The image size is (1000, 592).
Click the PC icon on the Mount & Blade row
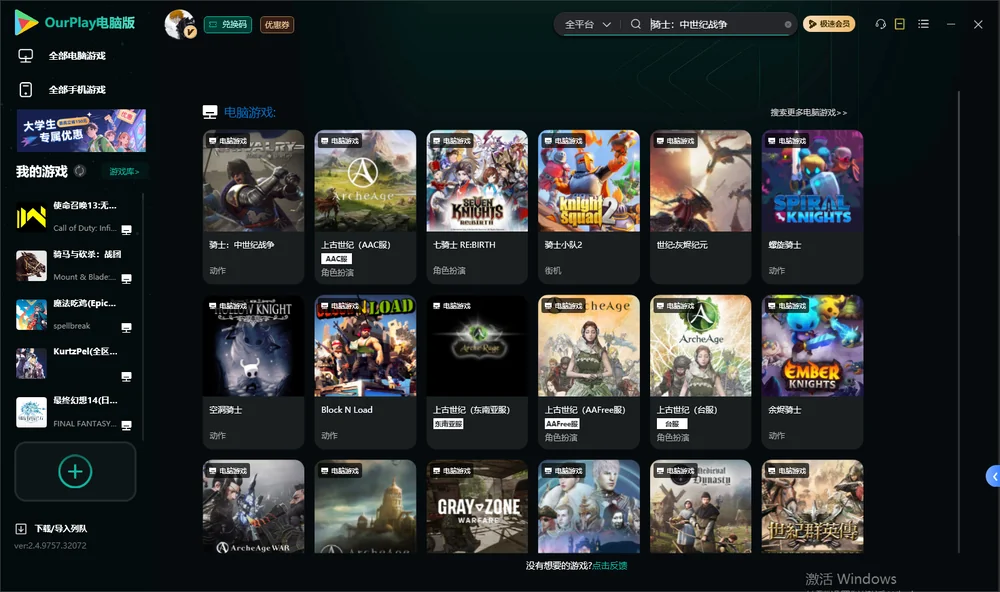126,279
